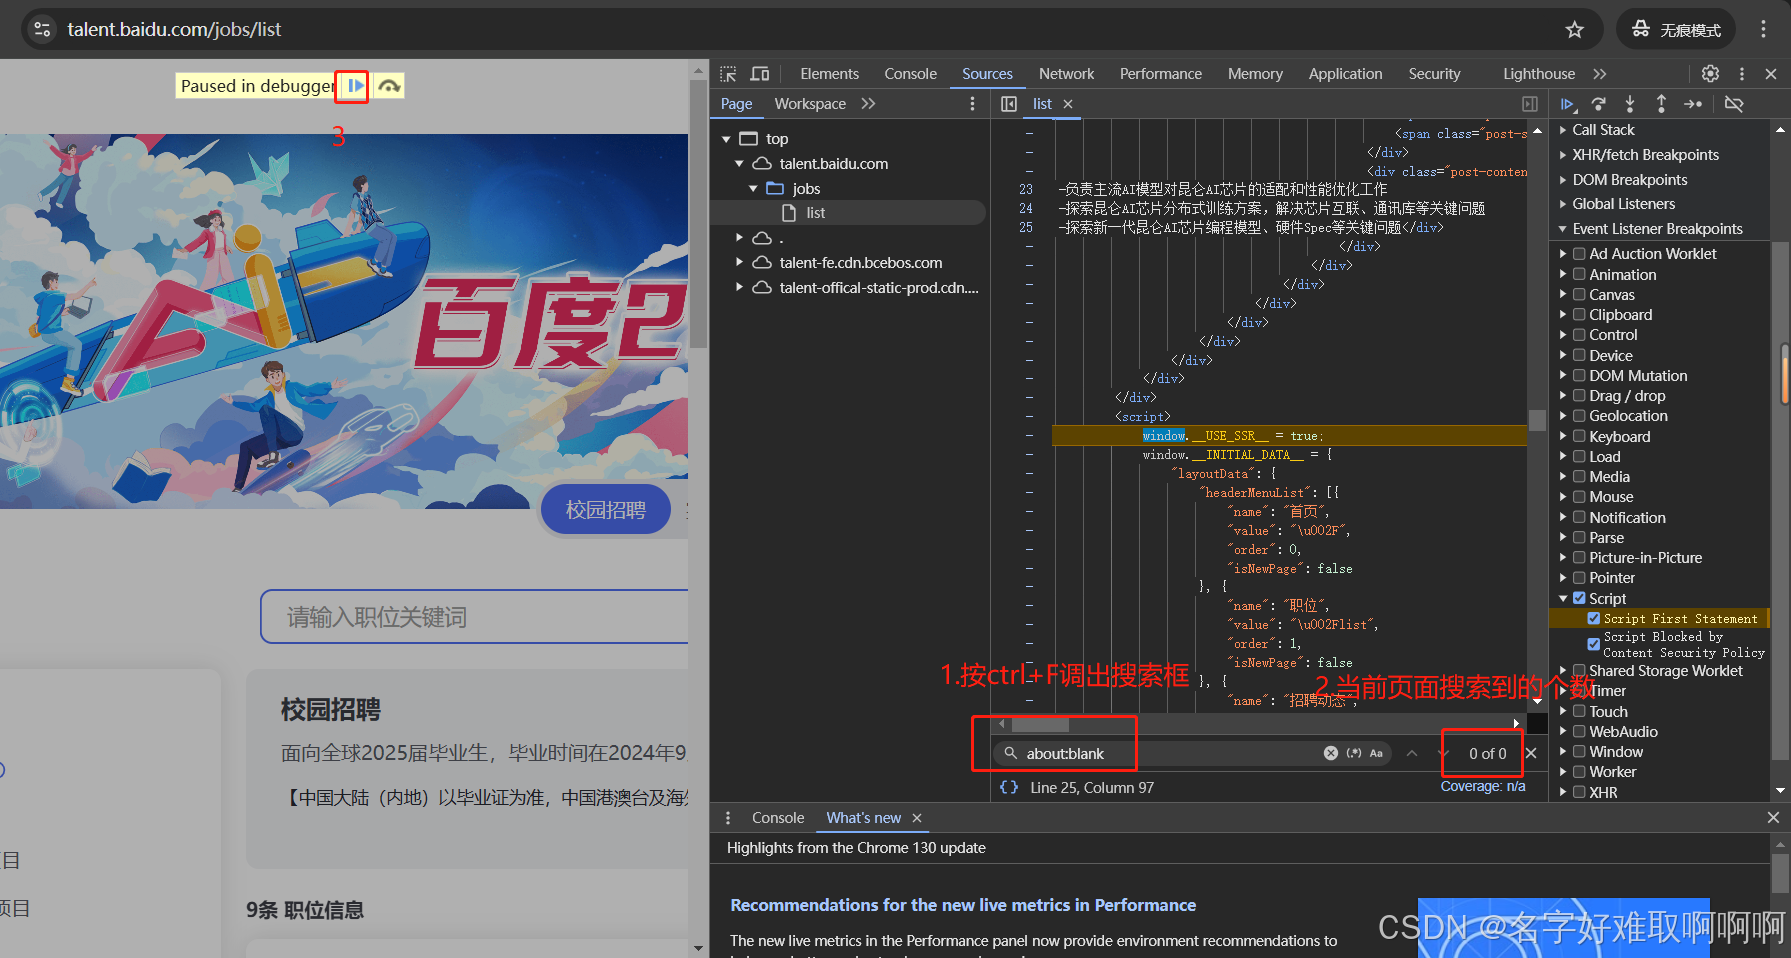Resume script execution in debugger toolbar
The height and width of the screenshot is (958, 1791).
click(x=1568, y=104)
